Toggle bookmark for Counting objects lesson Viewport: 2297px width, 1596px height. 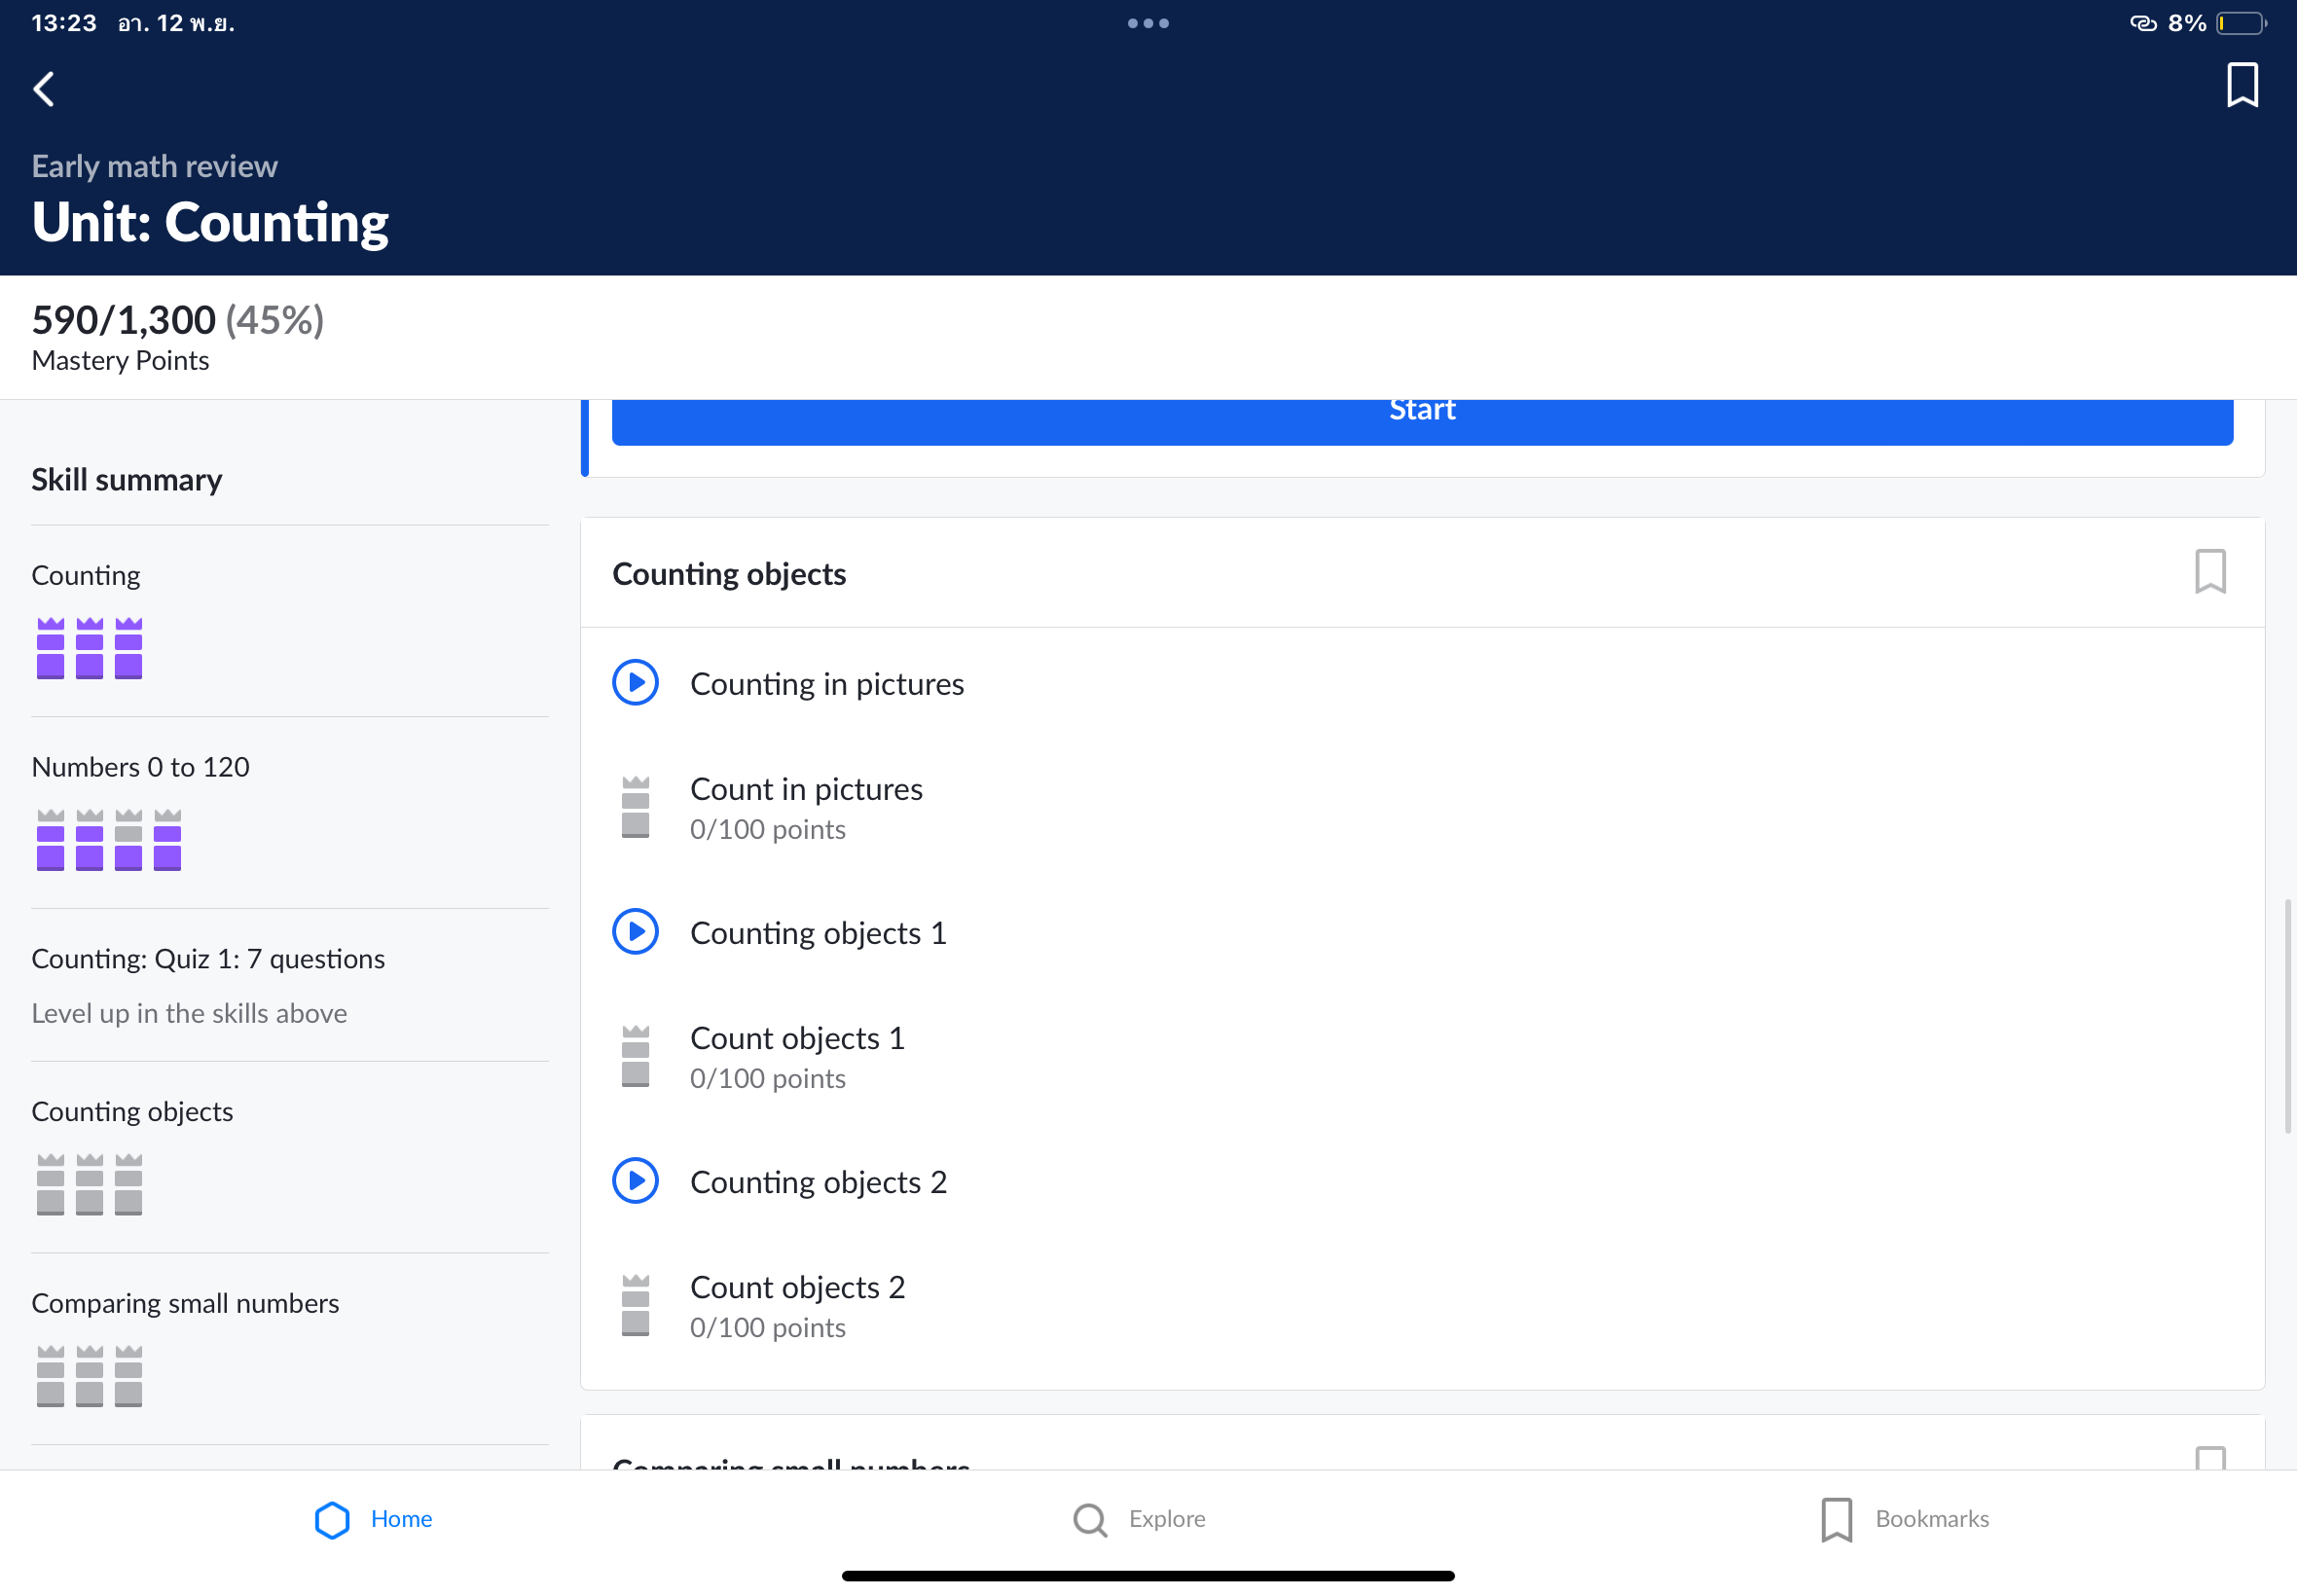click(2209, 572)
